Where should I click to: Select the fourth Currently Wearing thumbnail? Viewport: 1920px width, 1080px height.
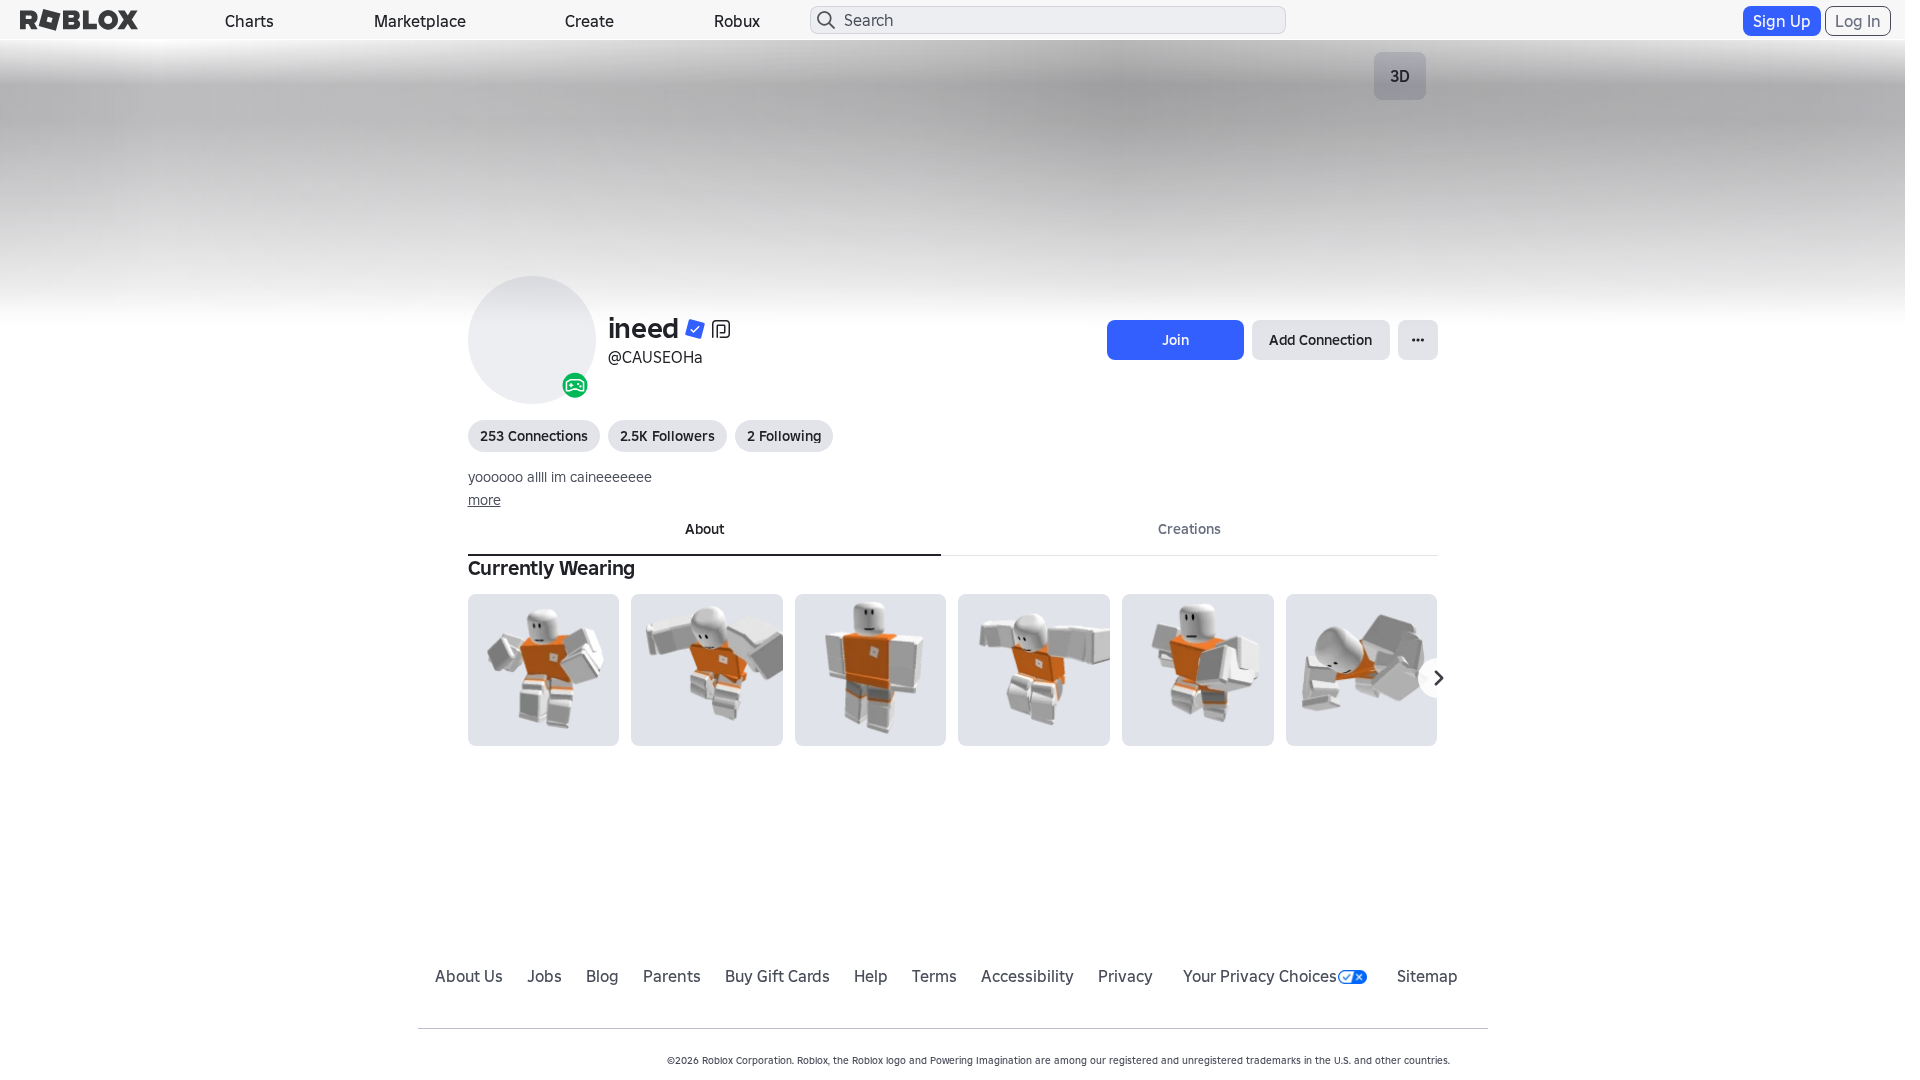tap(1034, 670)
